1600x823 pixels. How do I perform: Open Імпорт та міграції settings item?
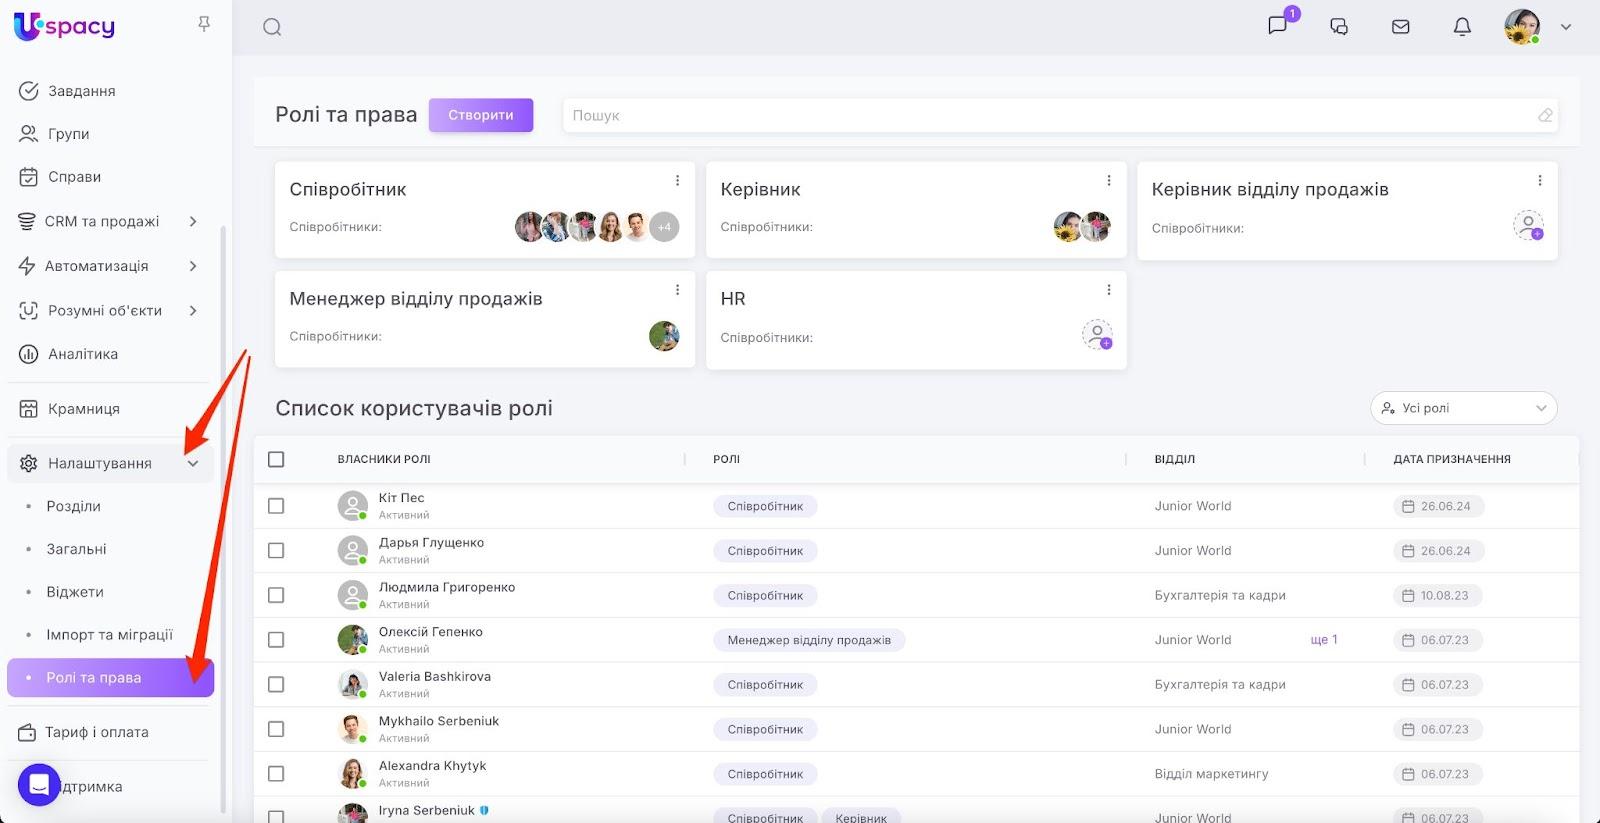(109, 635)
